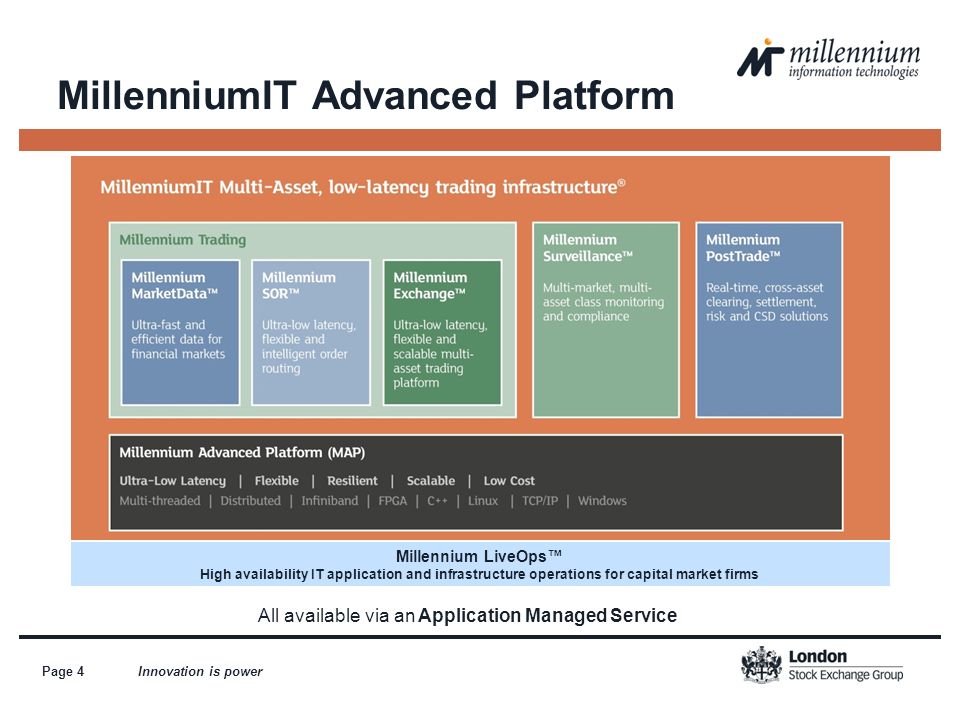
Task: Click the 'Application Managed Service' bold text
Action: click(x=547, y=615)
